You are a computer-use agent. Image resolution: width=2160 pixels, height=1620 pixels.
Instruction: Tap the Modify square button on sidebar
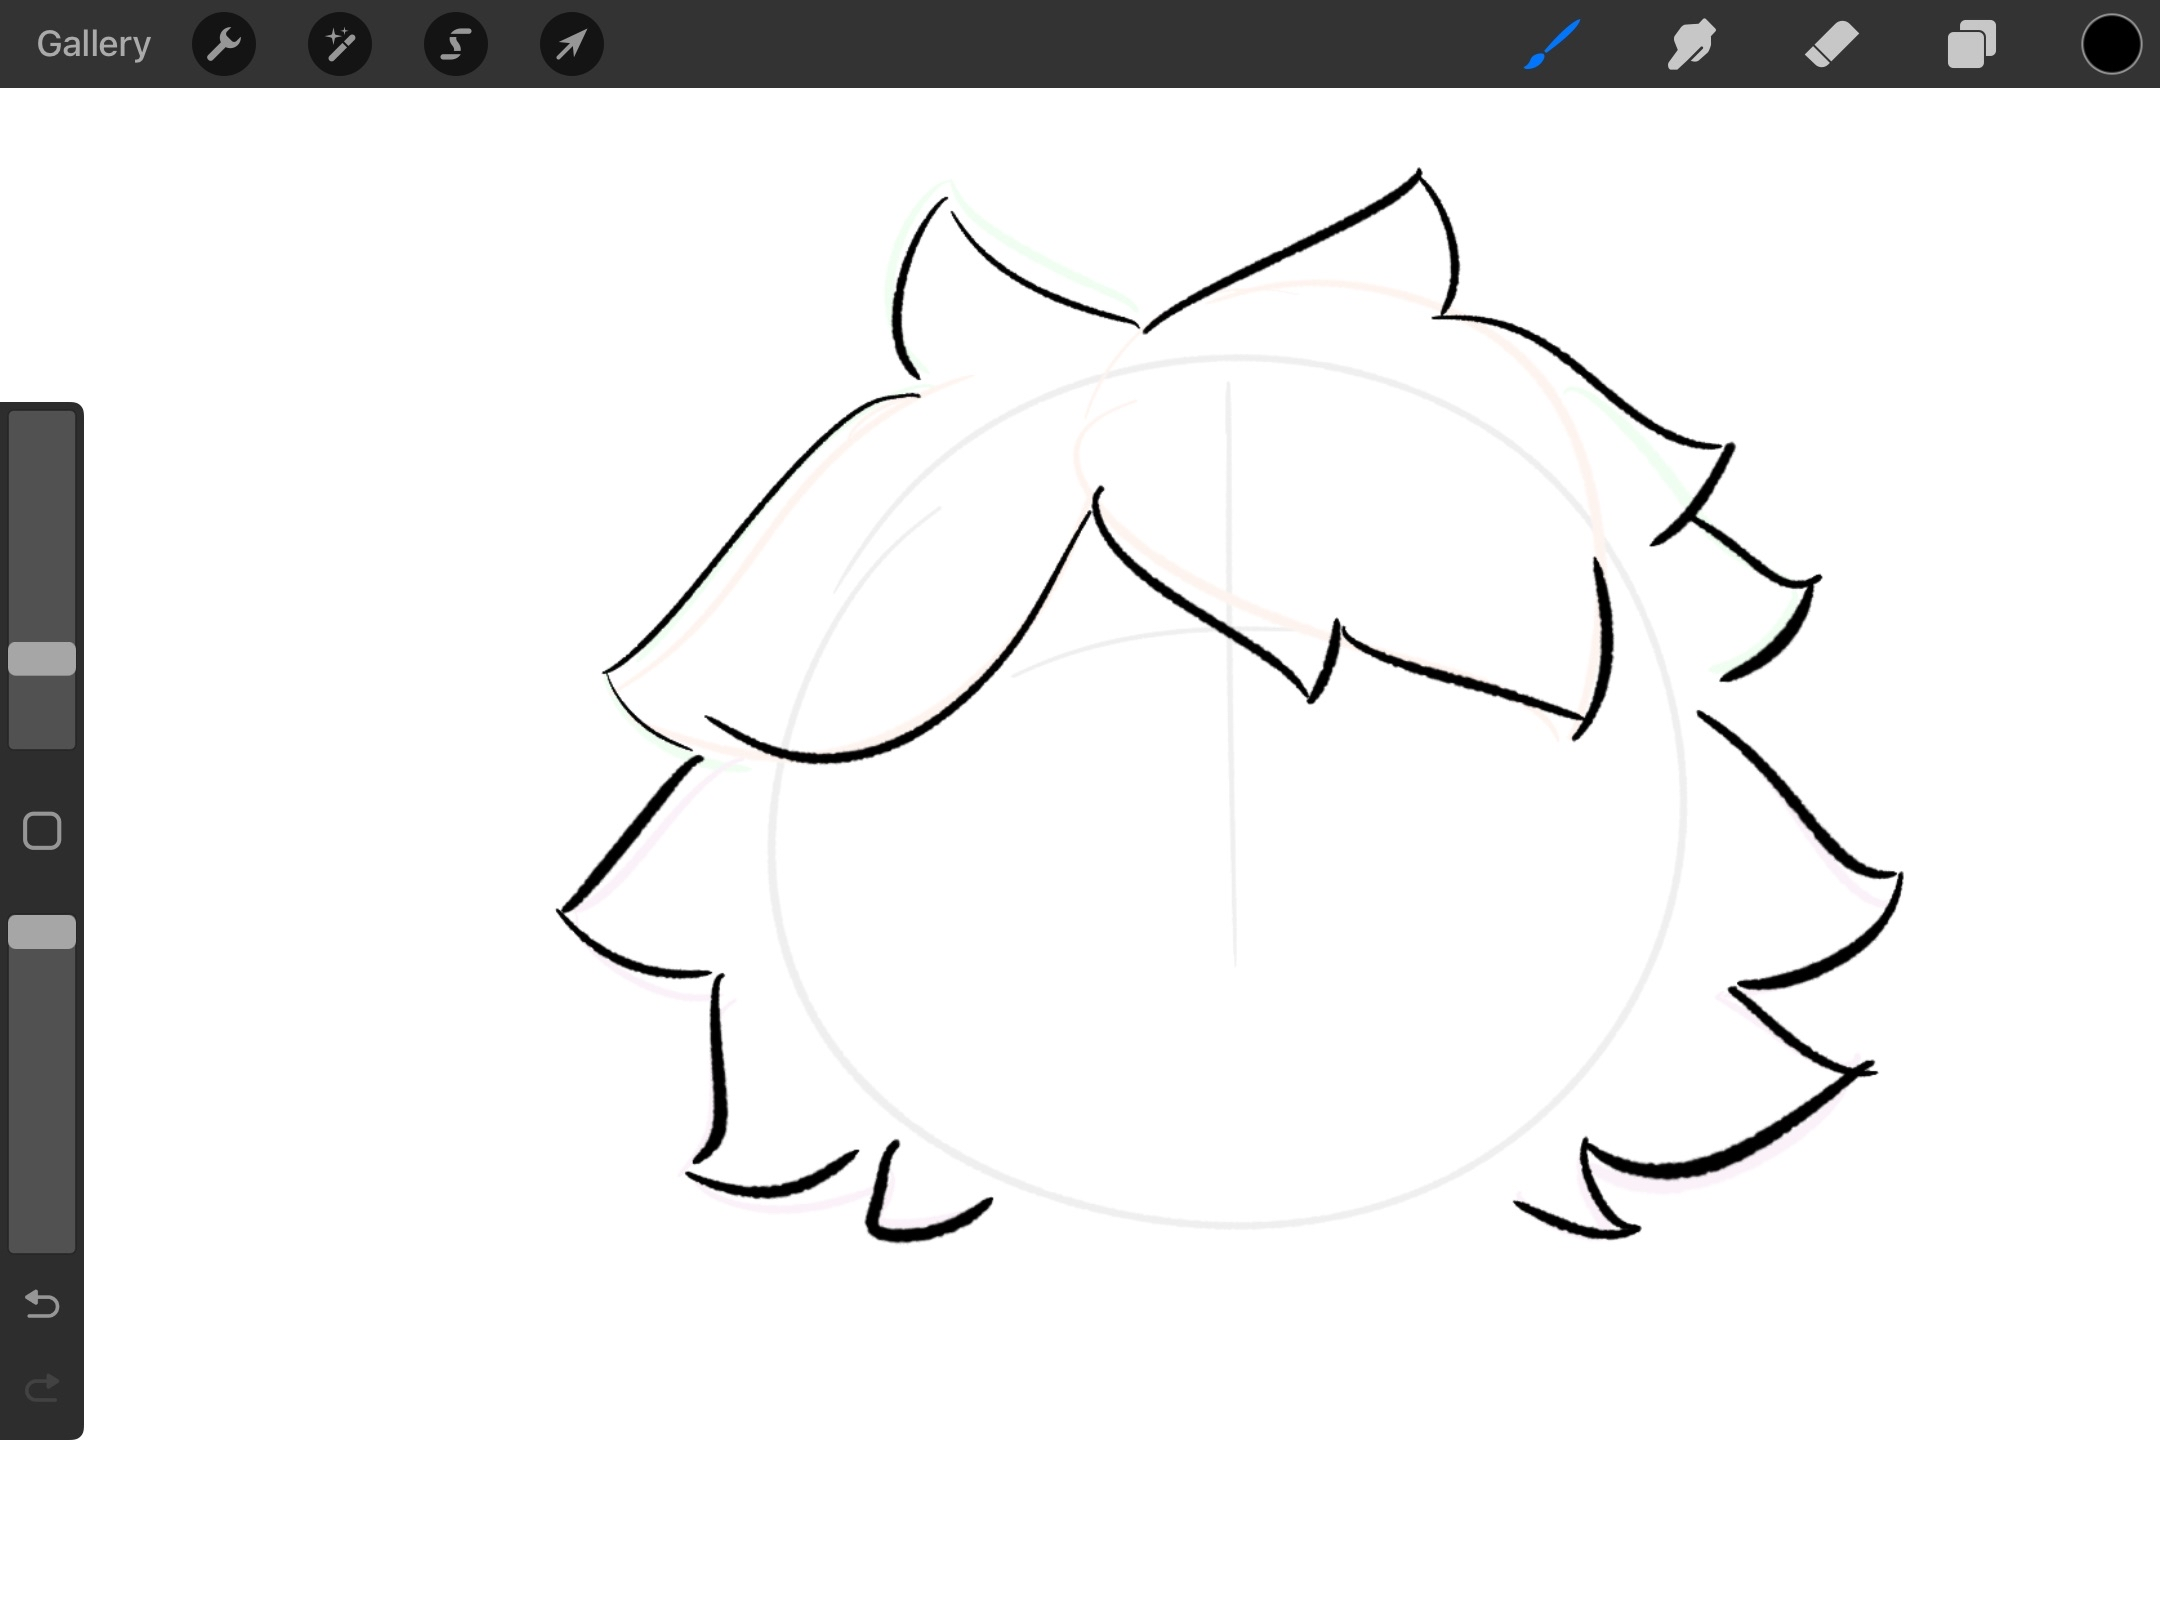coord(42,831)
